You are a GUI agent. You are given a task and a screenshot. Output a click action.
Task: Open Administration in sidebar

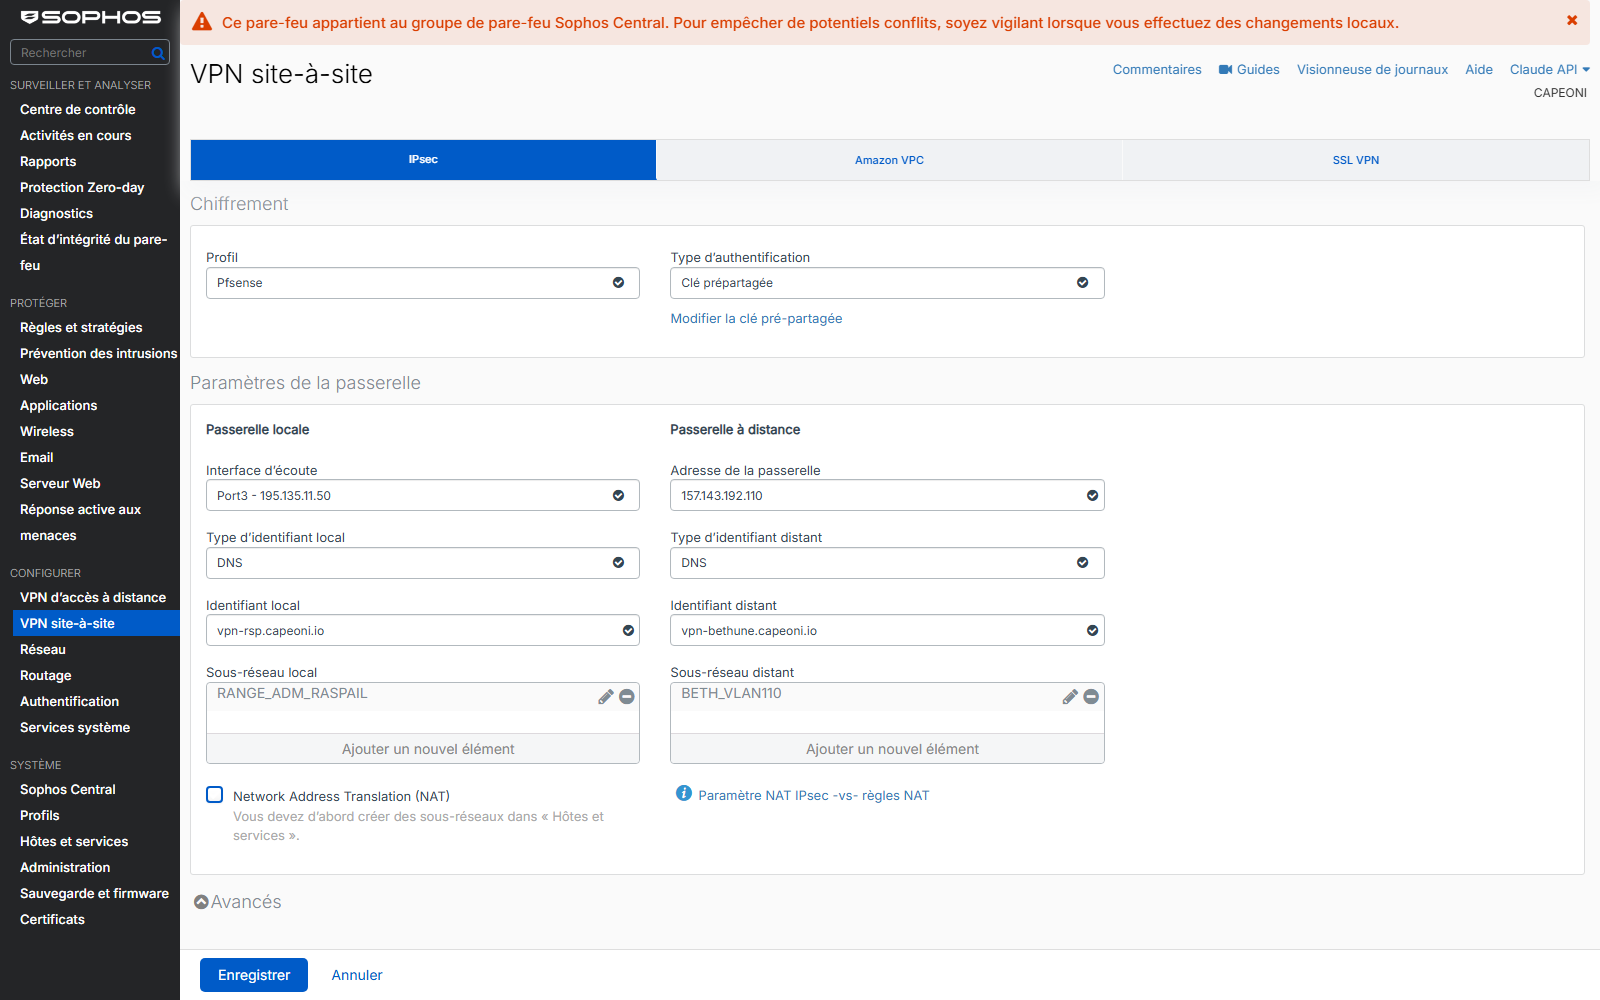point(65,868)
